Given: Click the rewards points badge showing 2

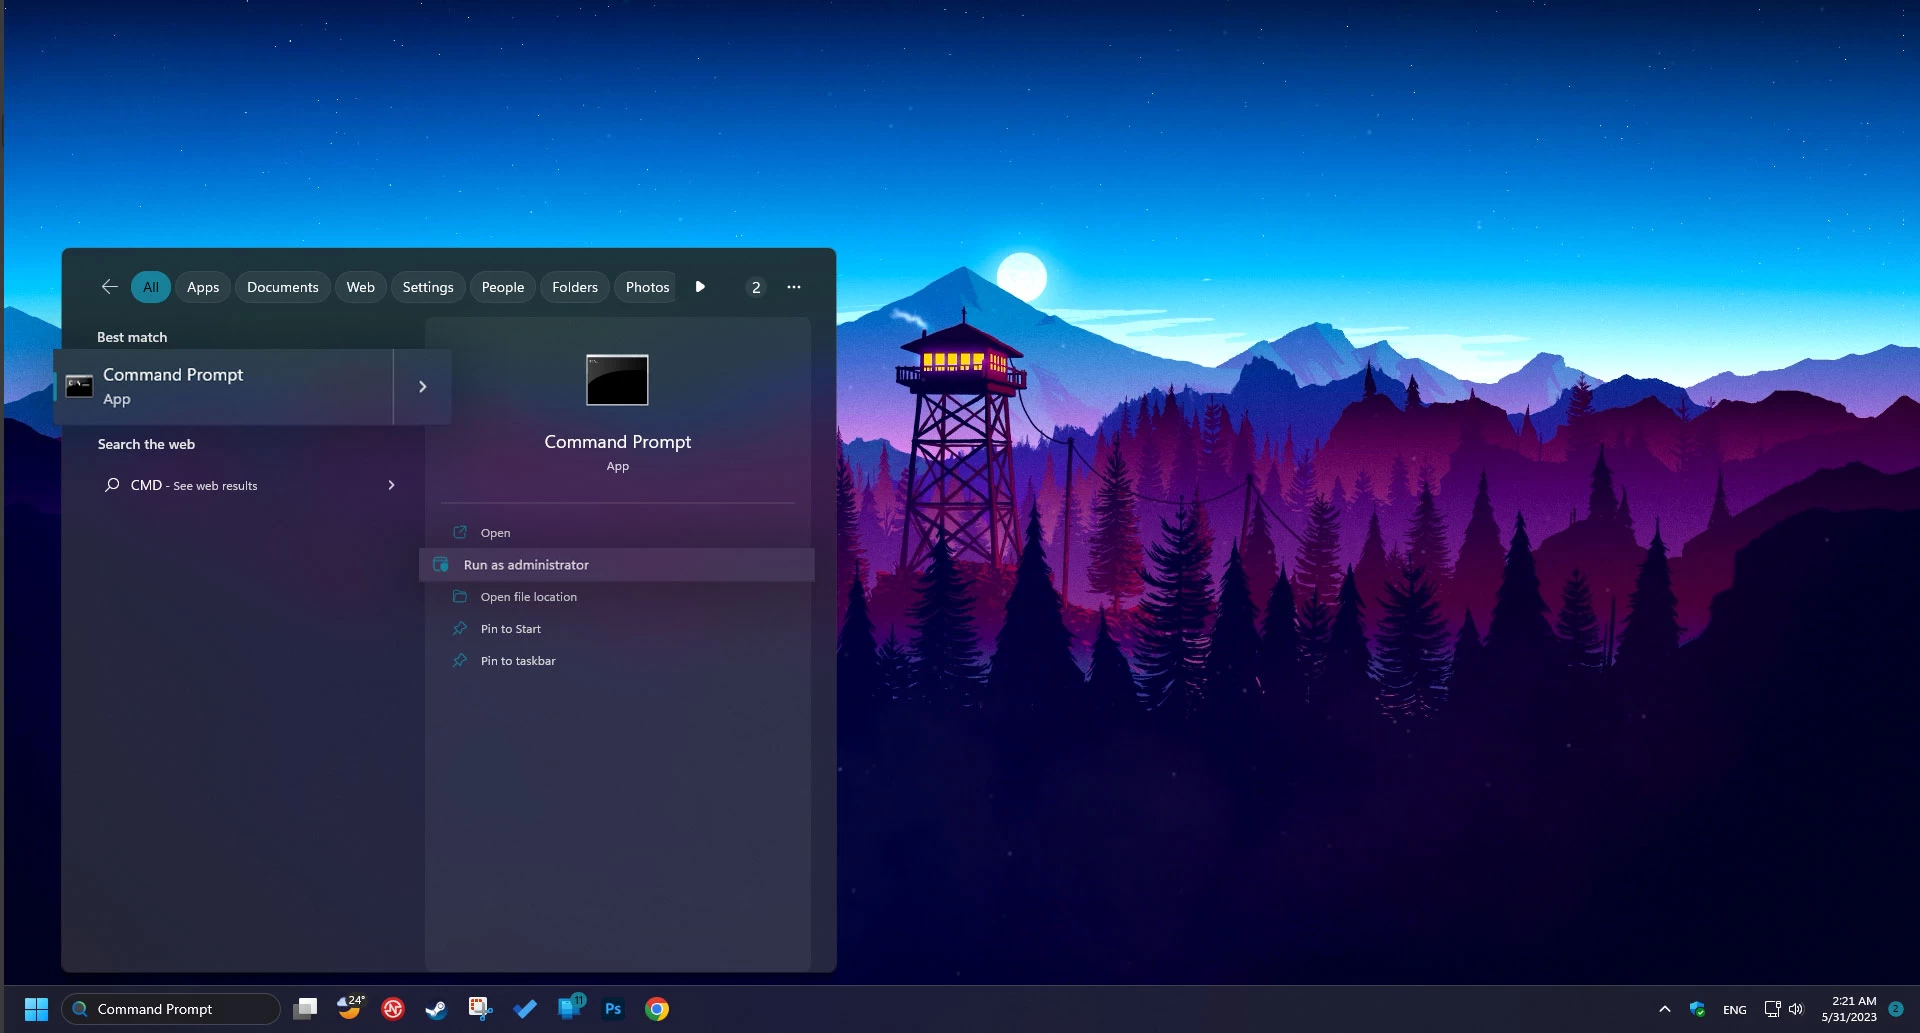Looking at the screenshot, I should click(756, 287).
